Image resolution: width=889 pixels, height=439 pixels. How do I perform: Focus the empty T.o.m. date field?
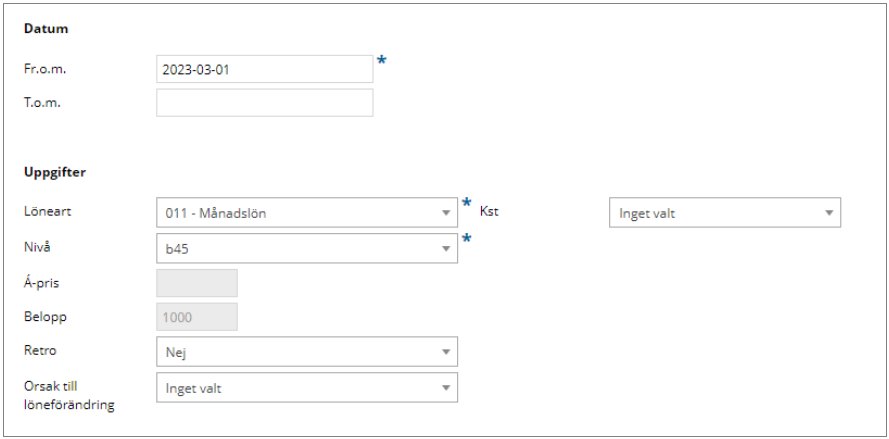(264, 103)
